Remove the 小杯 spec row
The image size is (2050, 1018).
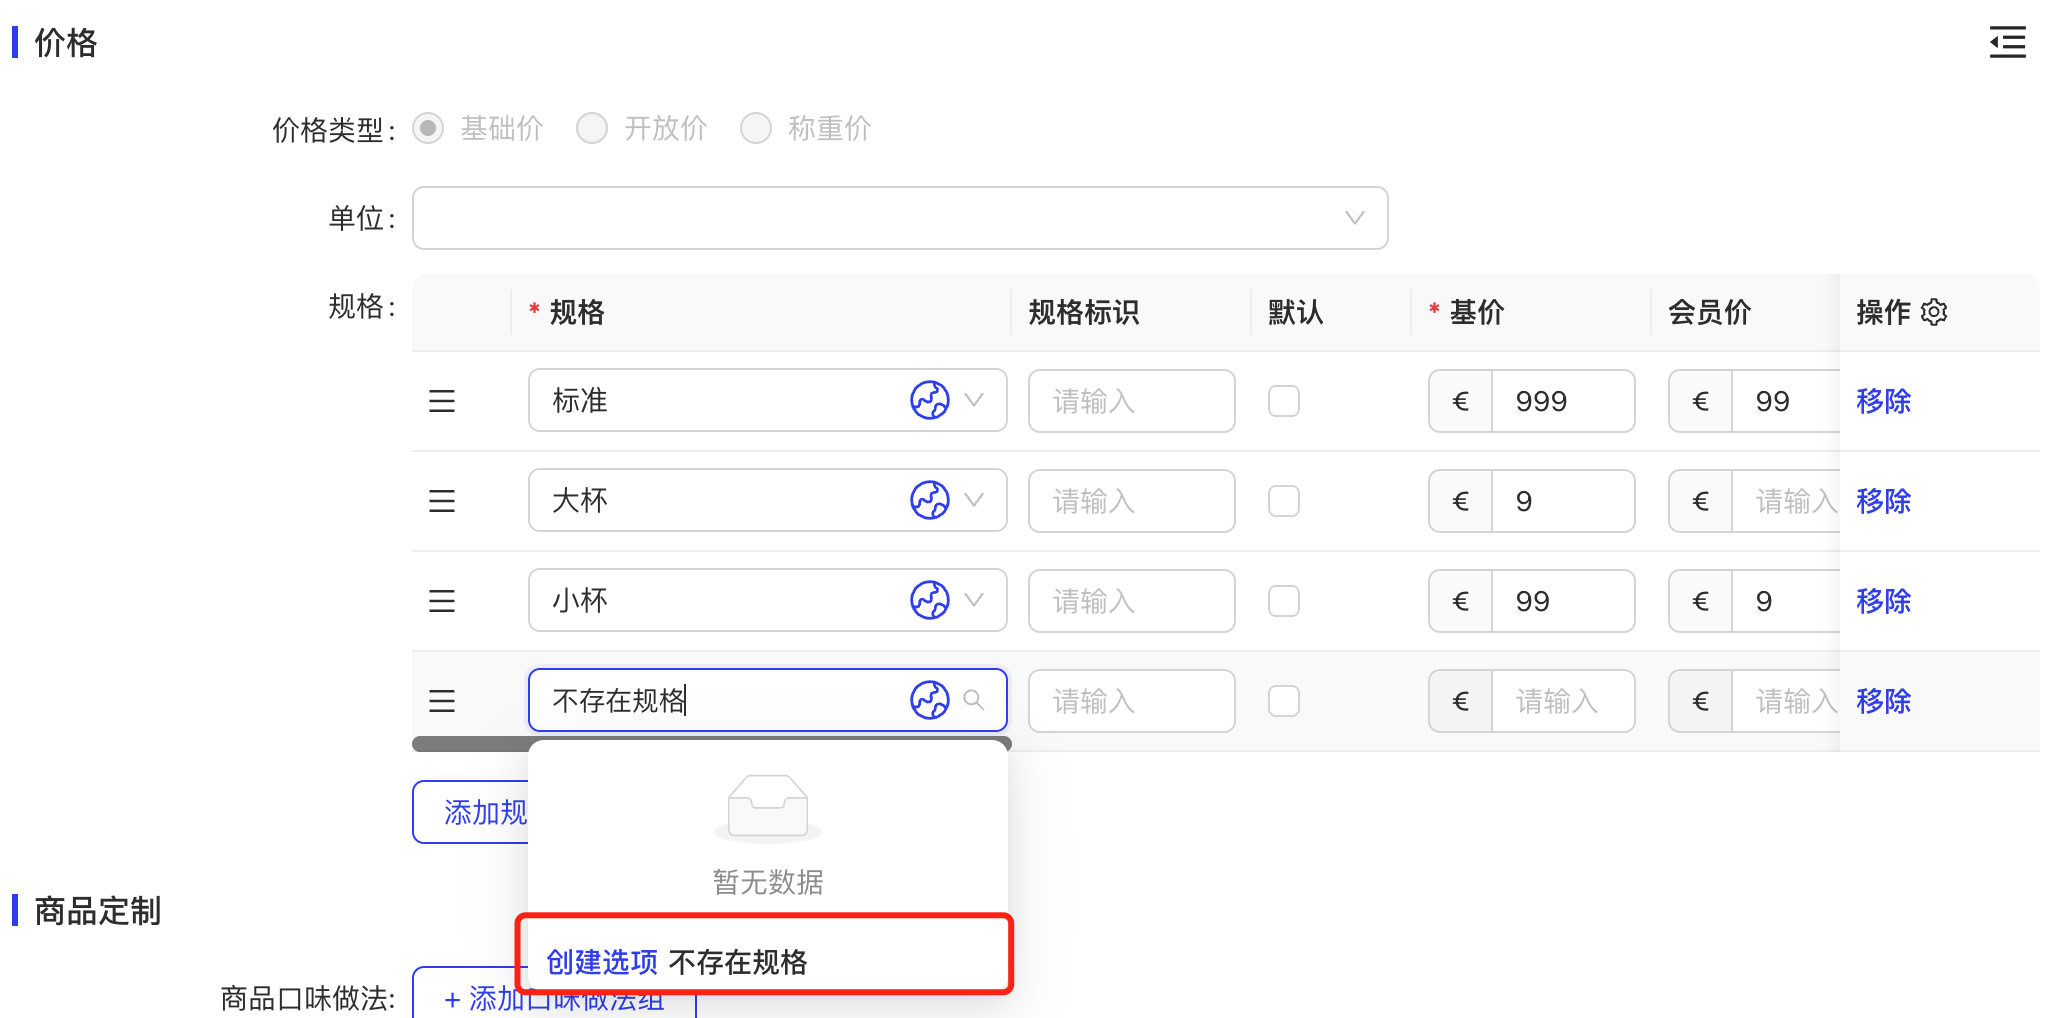coord(1883,601)
